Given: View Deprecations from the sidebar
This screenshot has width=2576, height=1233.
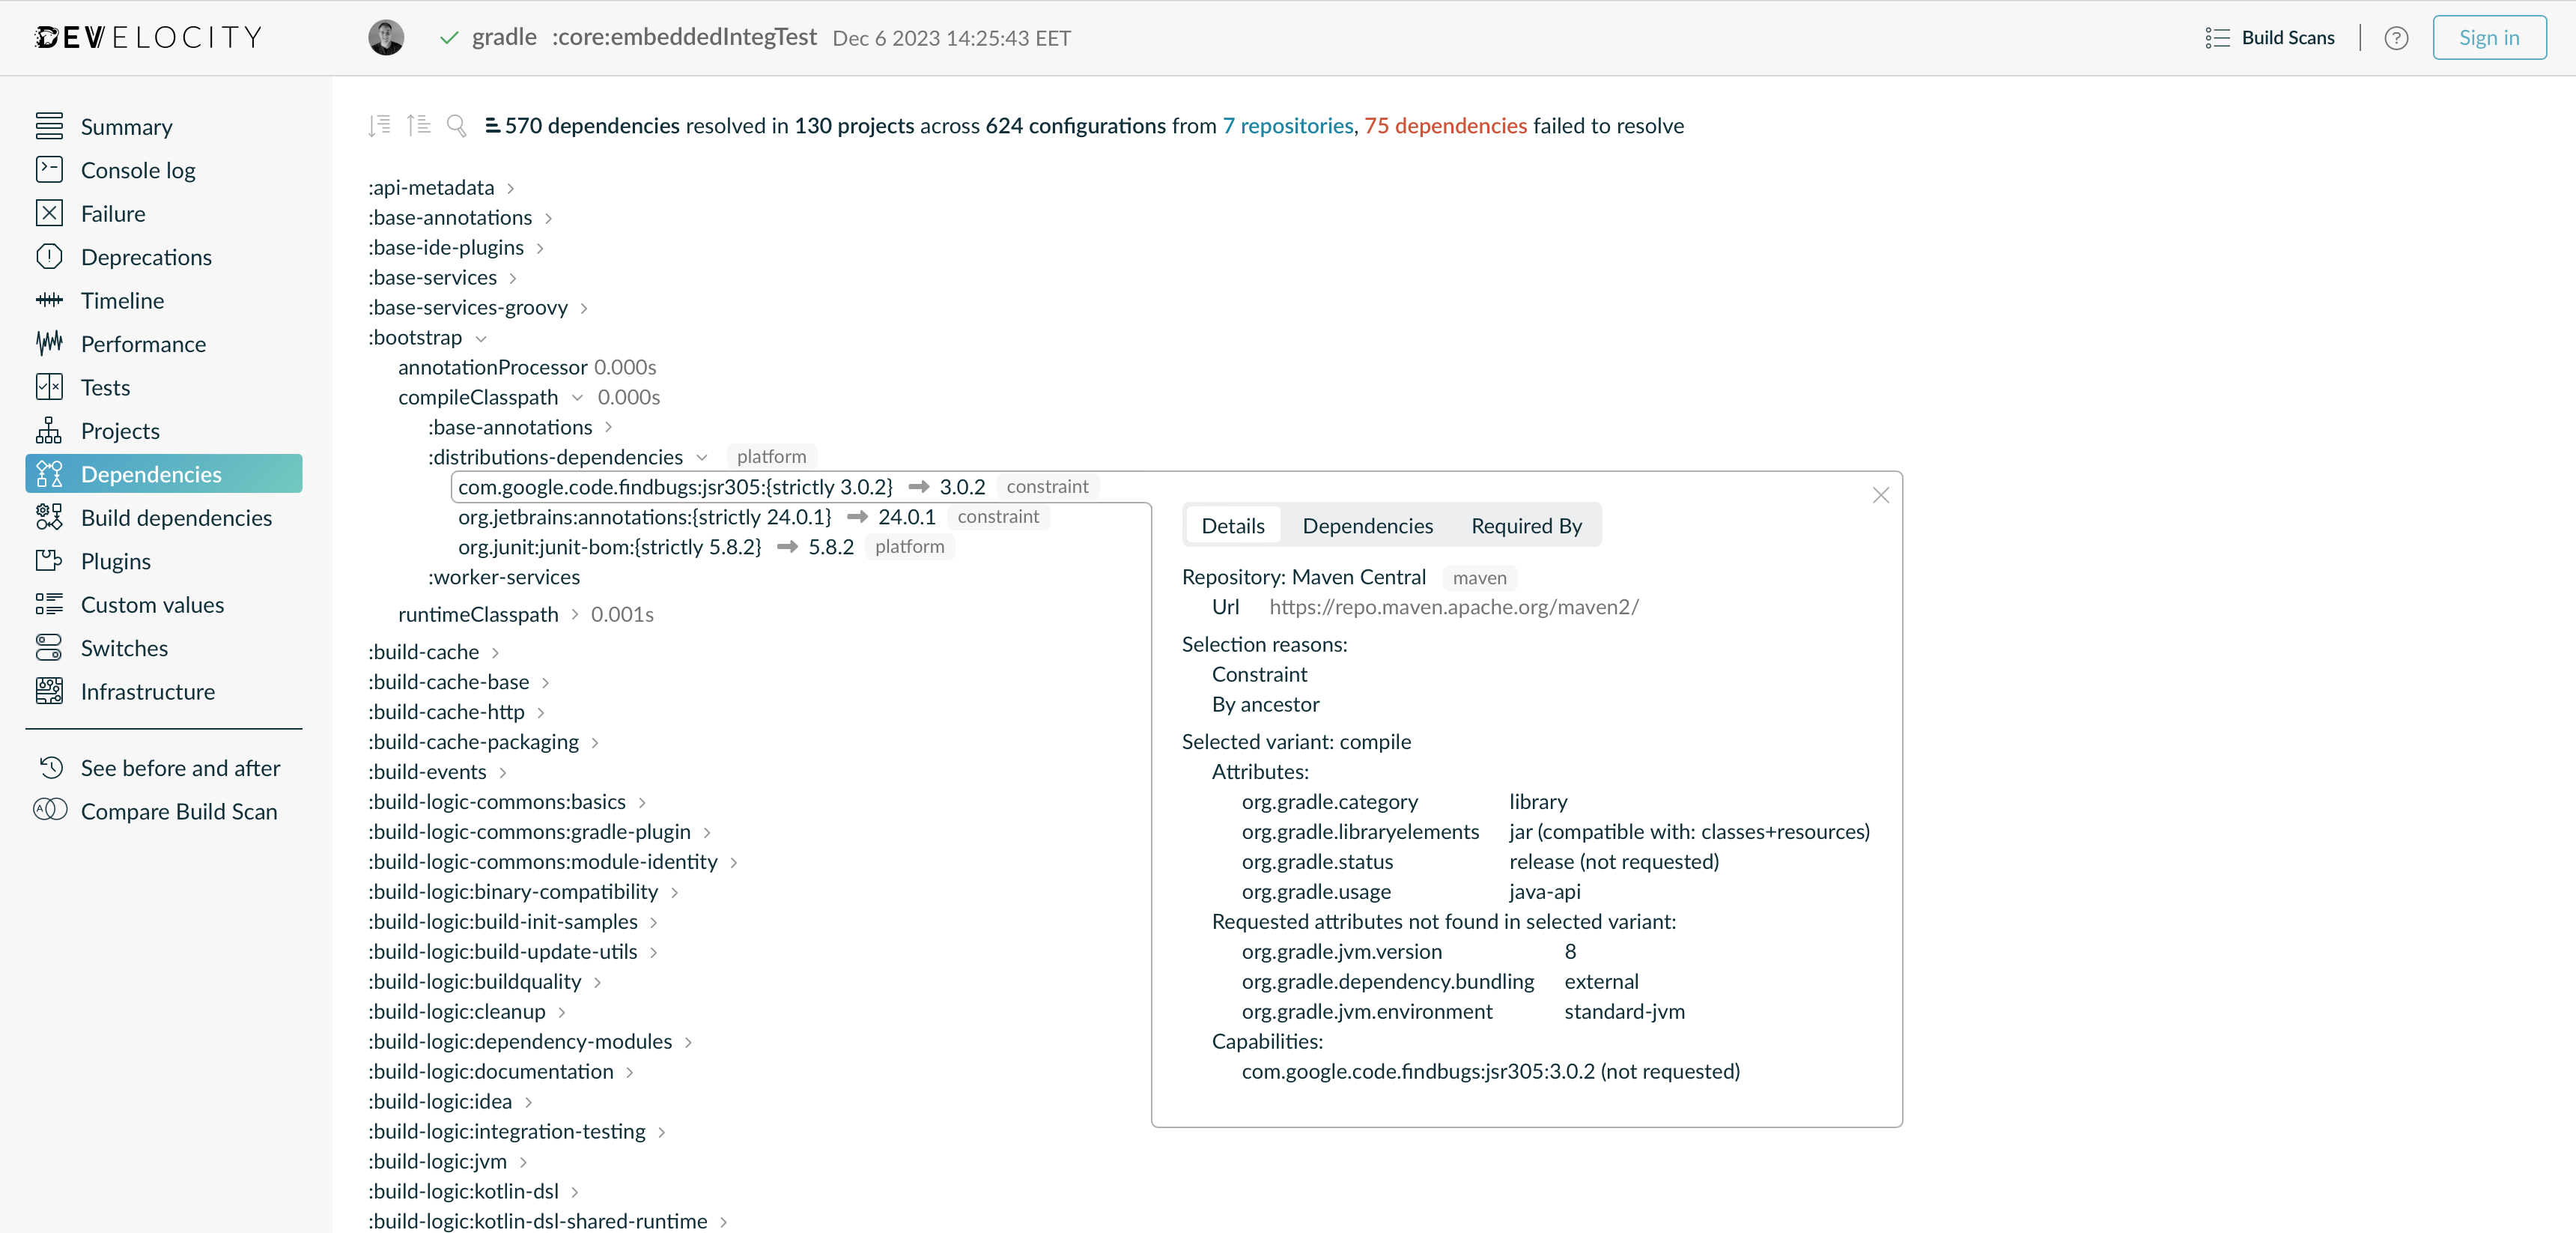Looking at the screenshot, I should (146, 257).
